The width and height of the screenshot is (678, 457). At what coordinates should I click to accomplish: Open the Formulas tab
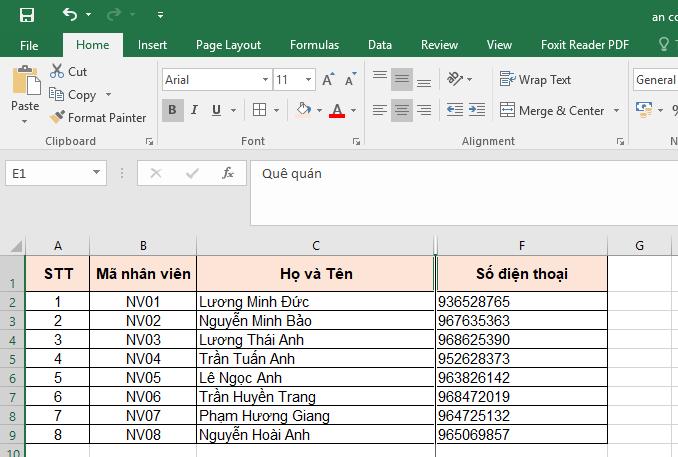coord(314,45)
